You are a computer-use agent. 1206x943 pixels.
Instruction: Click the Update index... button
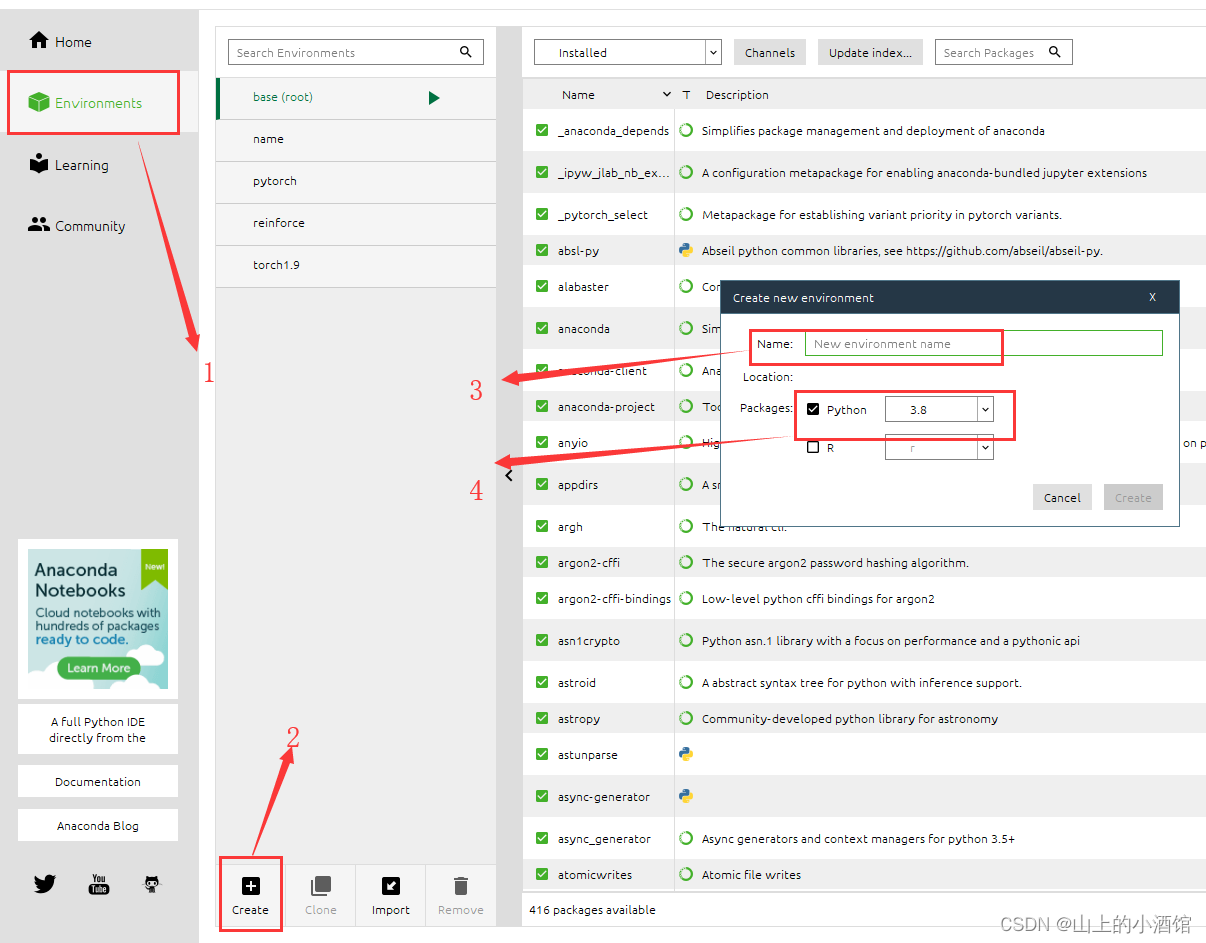pos(870,52)
